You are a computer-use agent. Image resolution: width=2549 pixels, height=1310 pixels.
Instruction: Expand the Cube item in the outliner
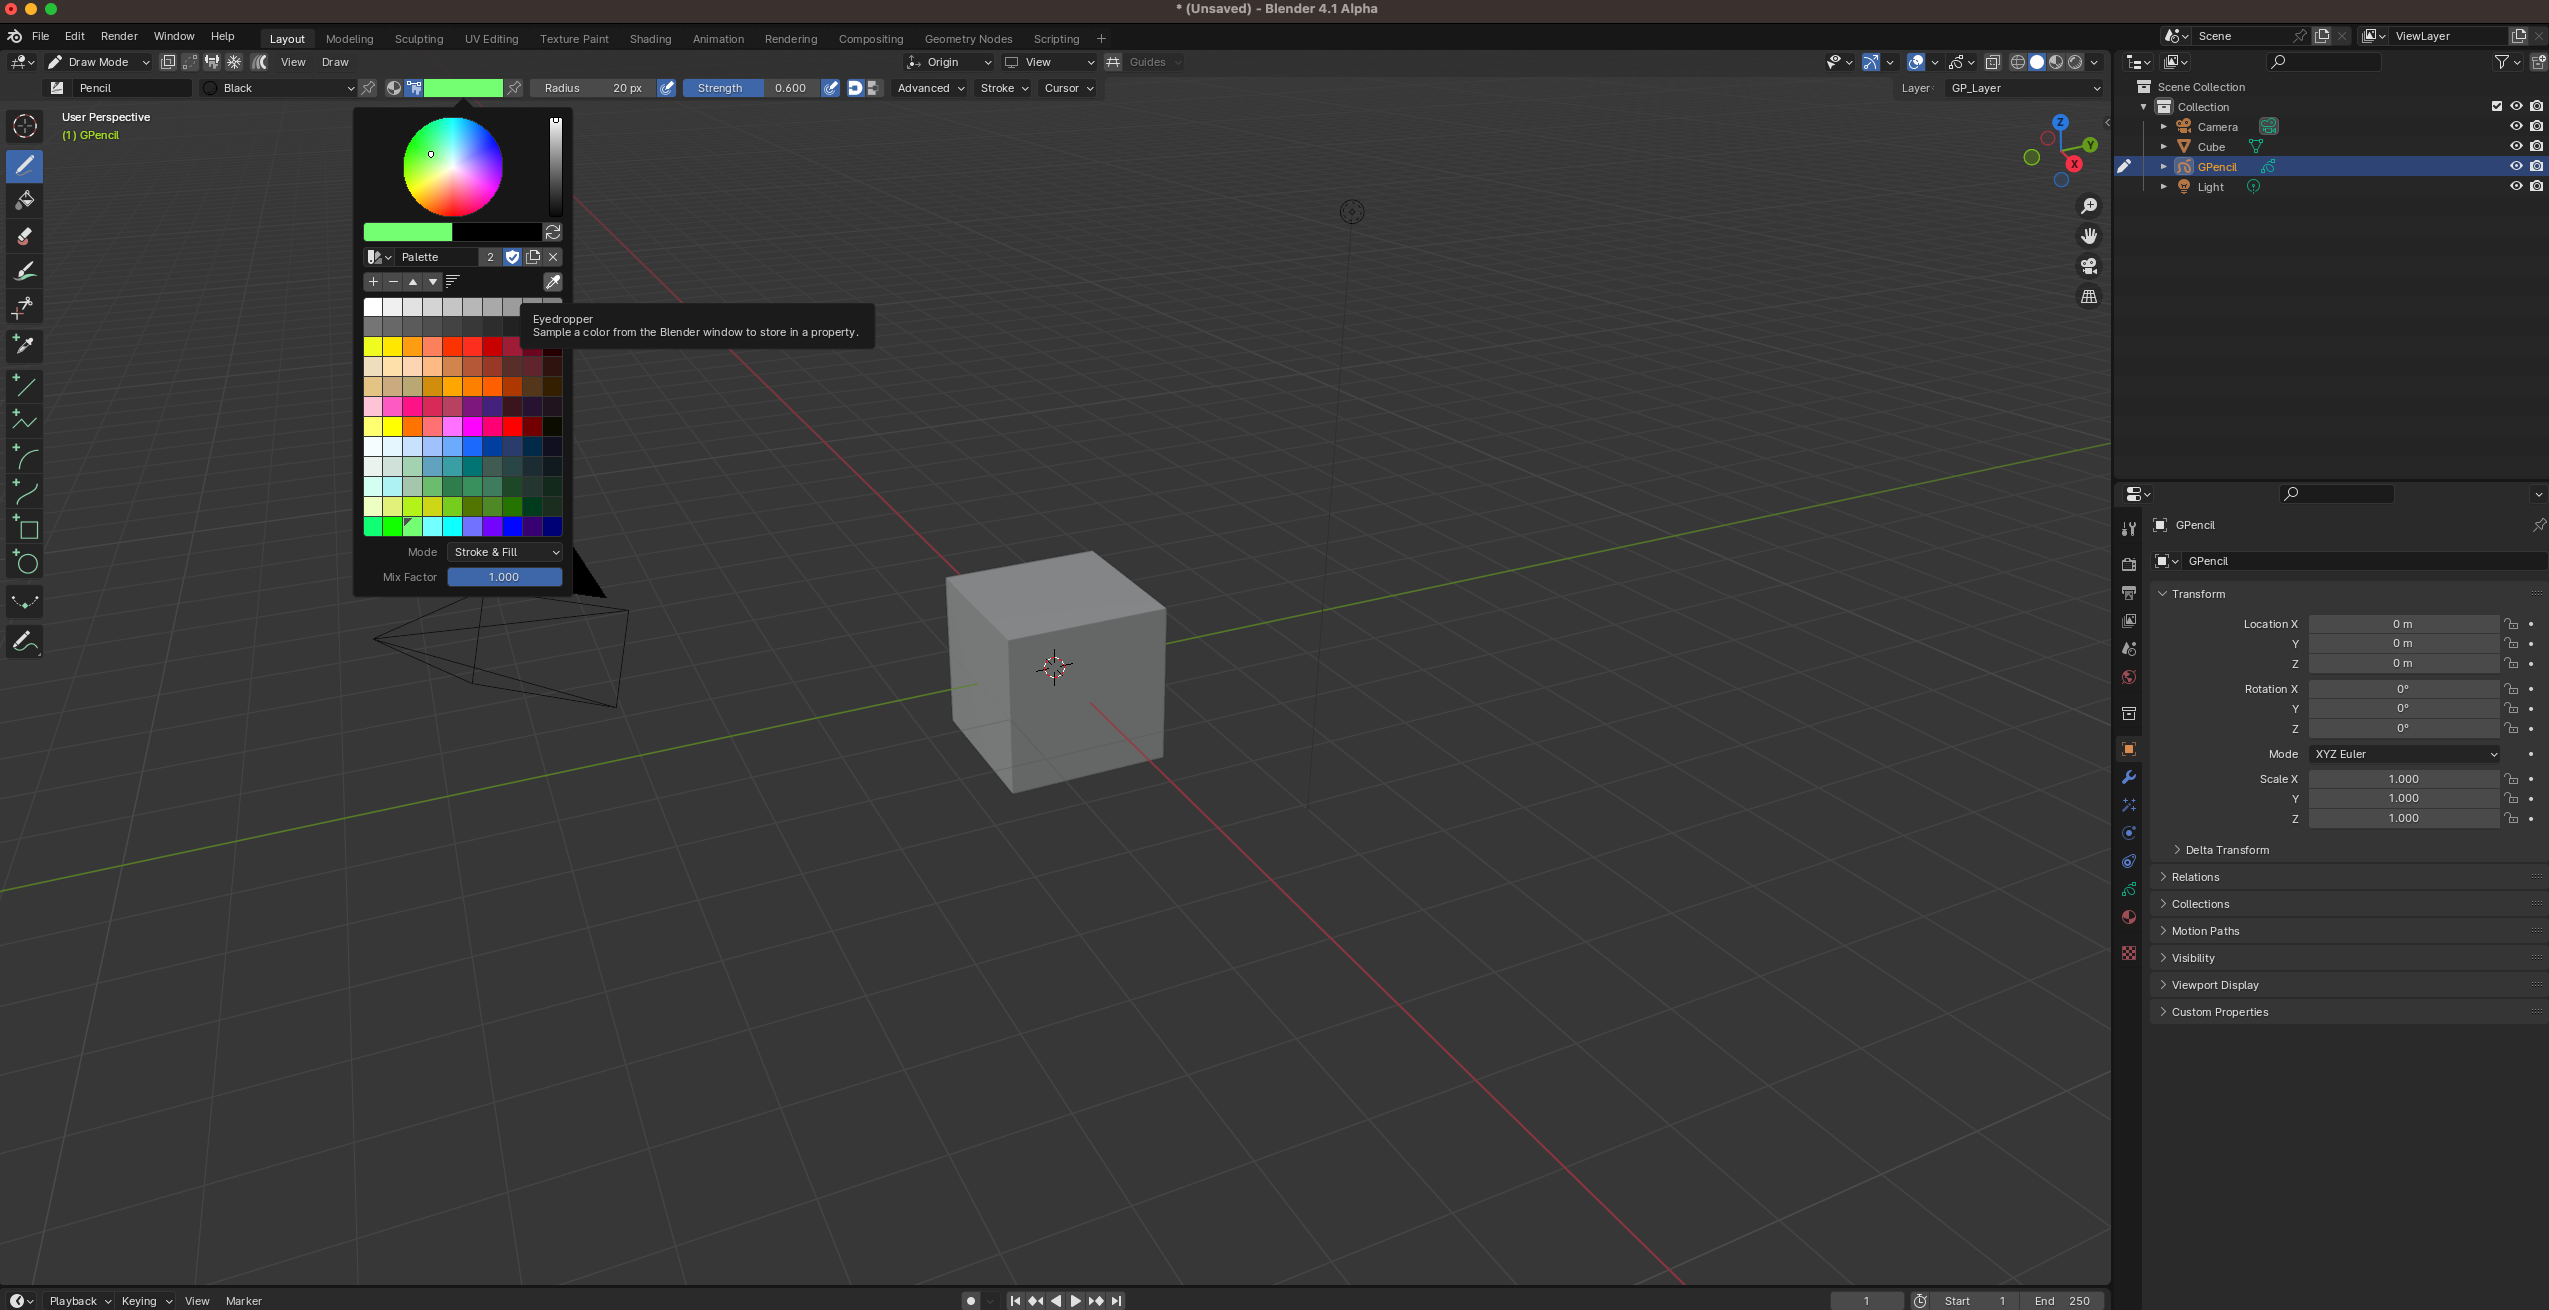click(2164, 146)
